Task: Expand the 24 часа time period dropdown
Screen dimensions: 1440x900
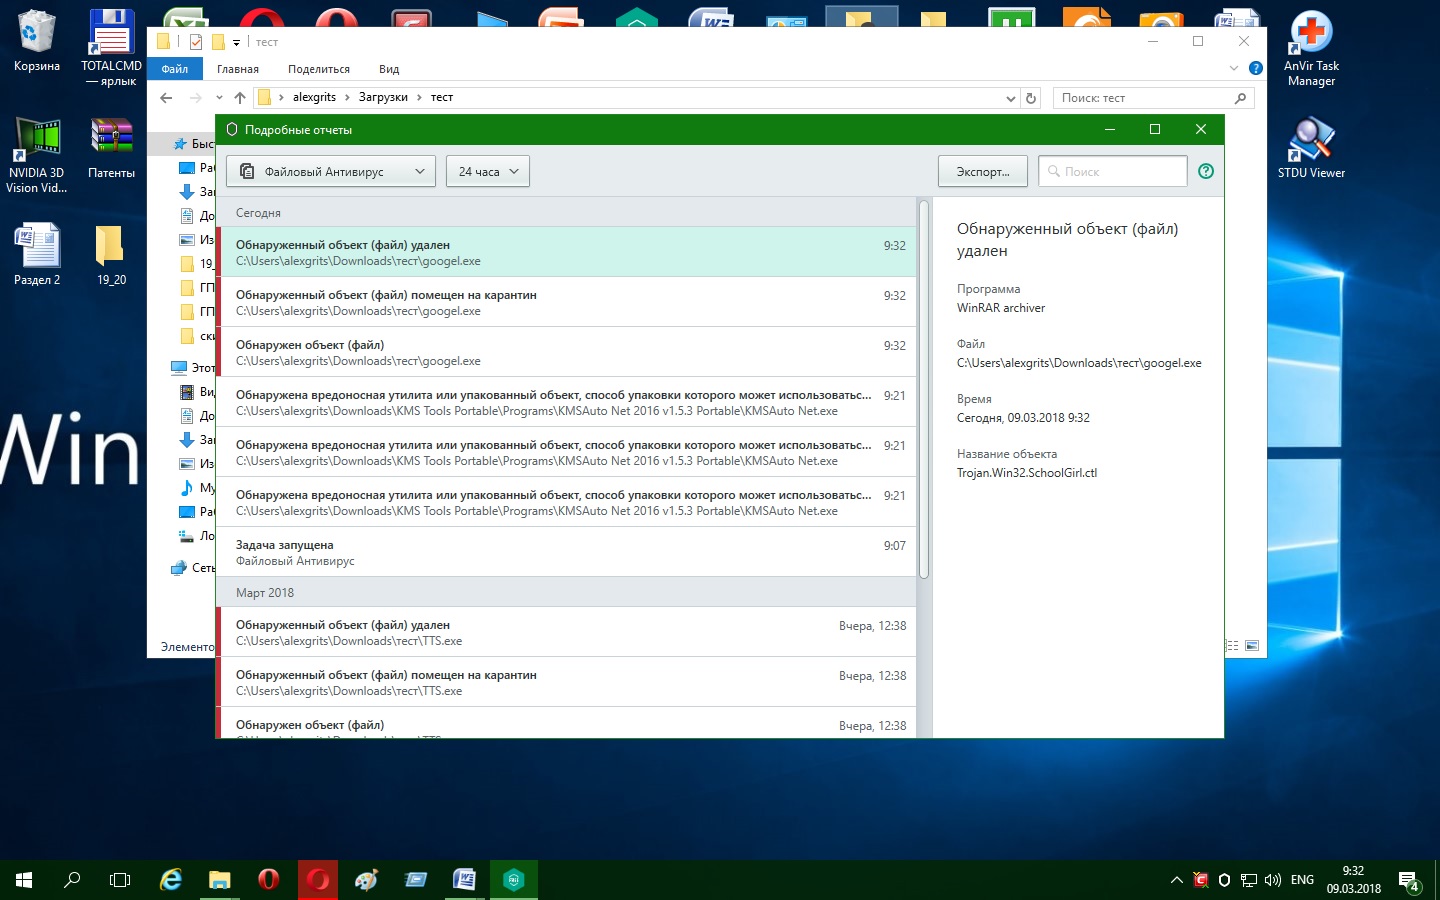Action: click(487, 171)
